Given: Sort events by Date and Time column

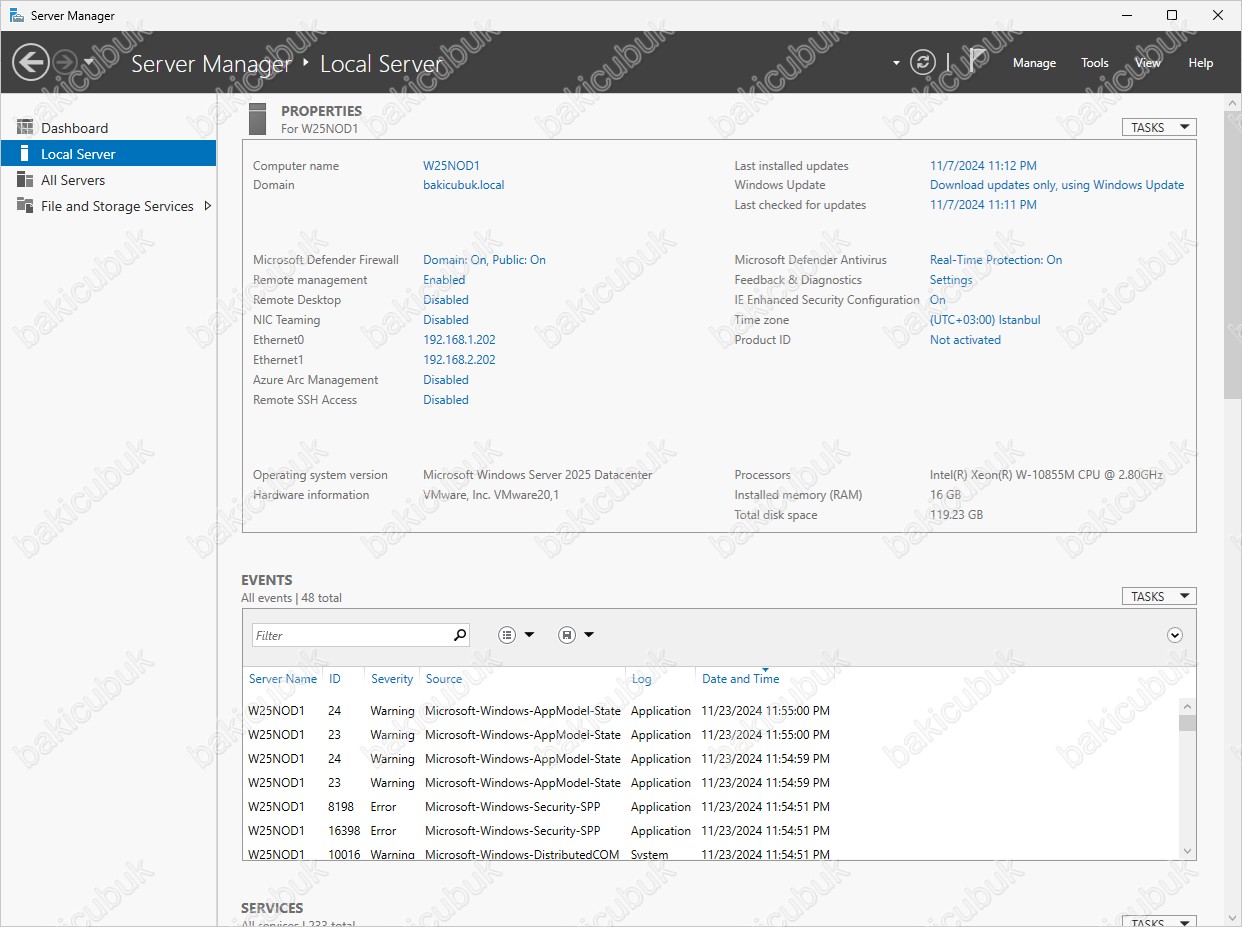Looking at the screenshot, I should 740,679.
